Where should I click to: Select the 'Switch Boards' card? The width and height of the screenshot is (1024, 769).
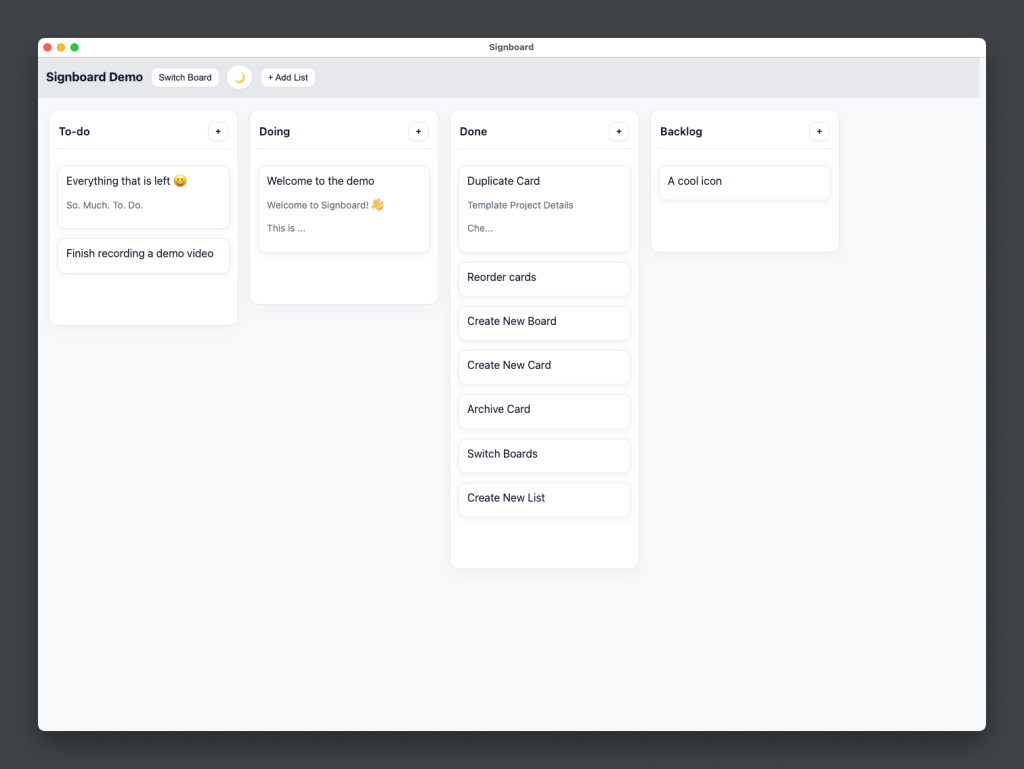pos(544,455)
